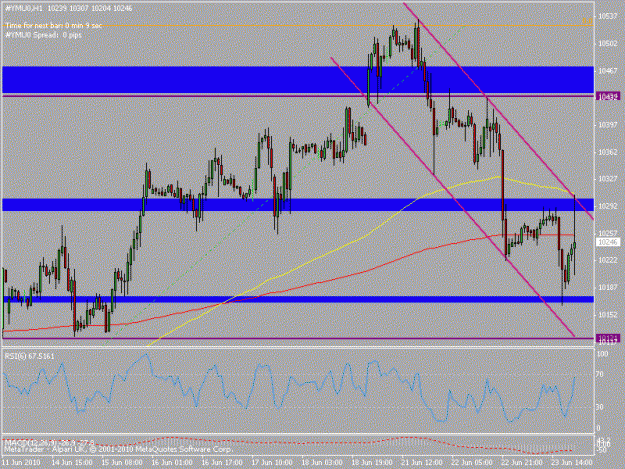
Task: Click the 10397 price axis value
Action: point(608,125)
